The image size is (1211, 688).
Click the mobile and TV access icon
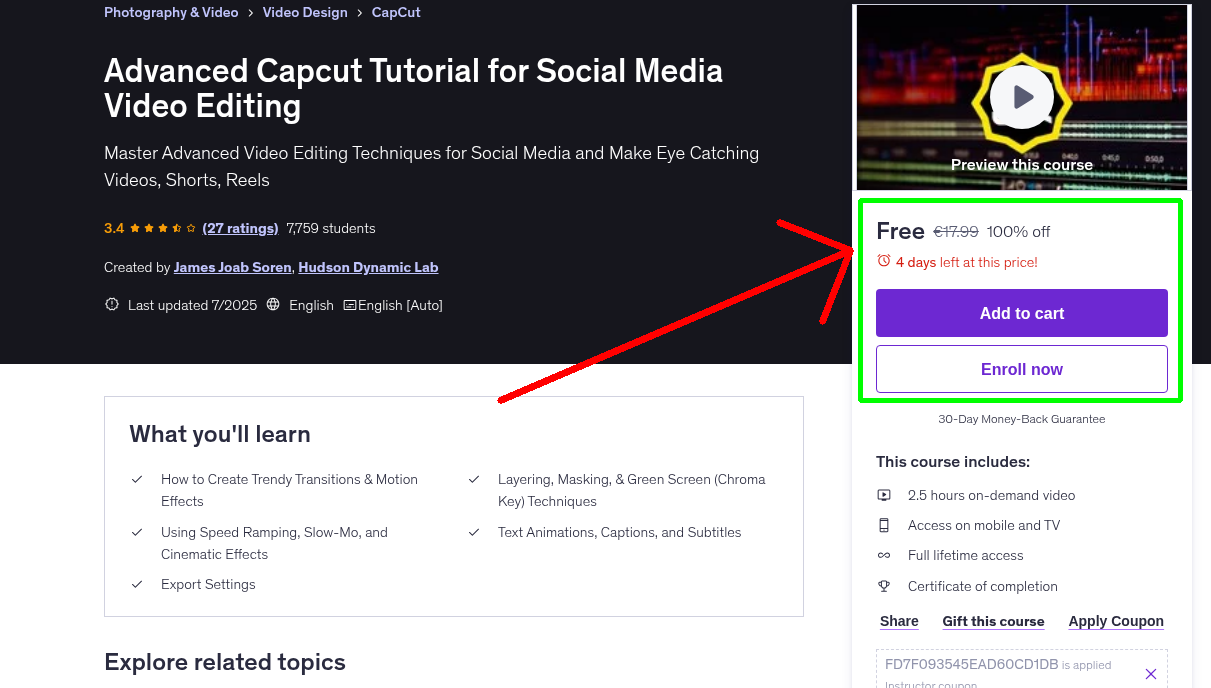tap(884, 525)
